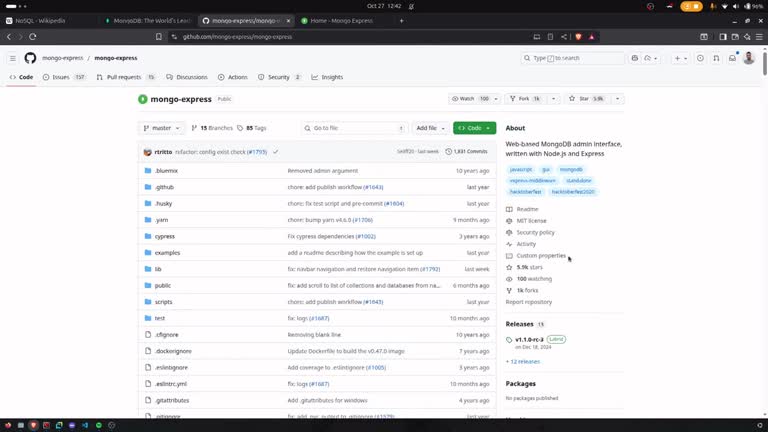Viewport: 768px width, 432px height.
Task: Open the 1,831 Commits history
Action: 467,152
